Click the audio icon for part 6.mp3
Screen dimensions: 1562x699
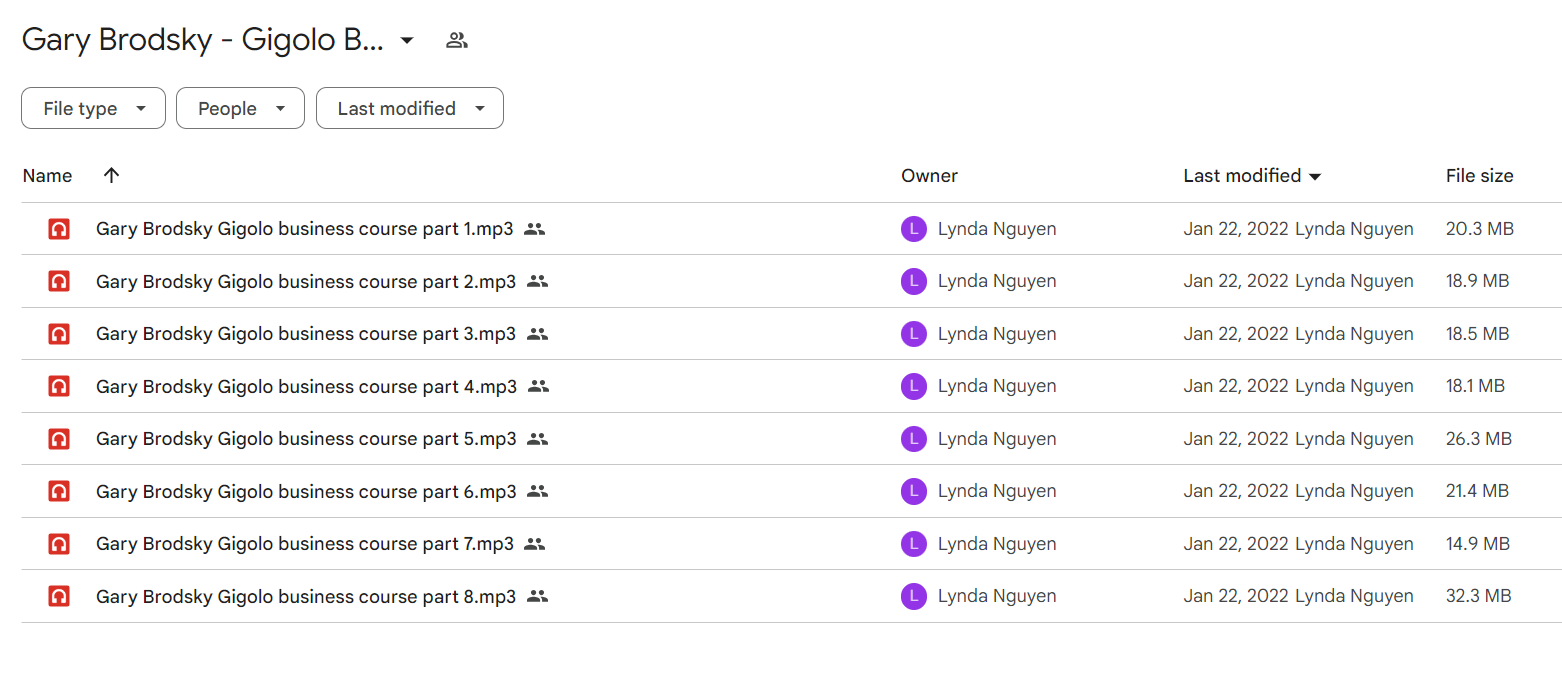pos(59,491)
